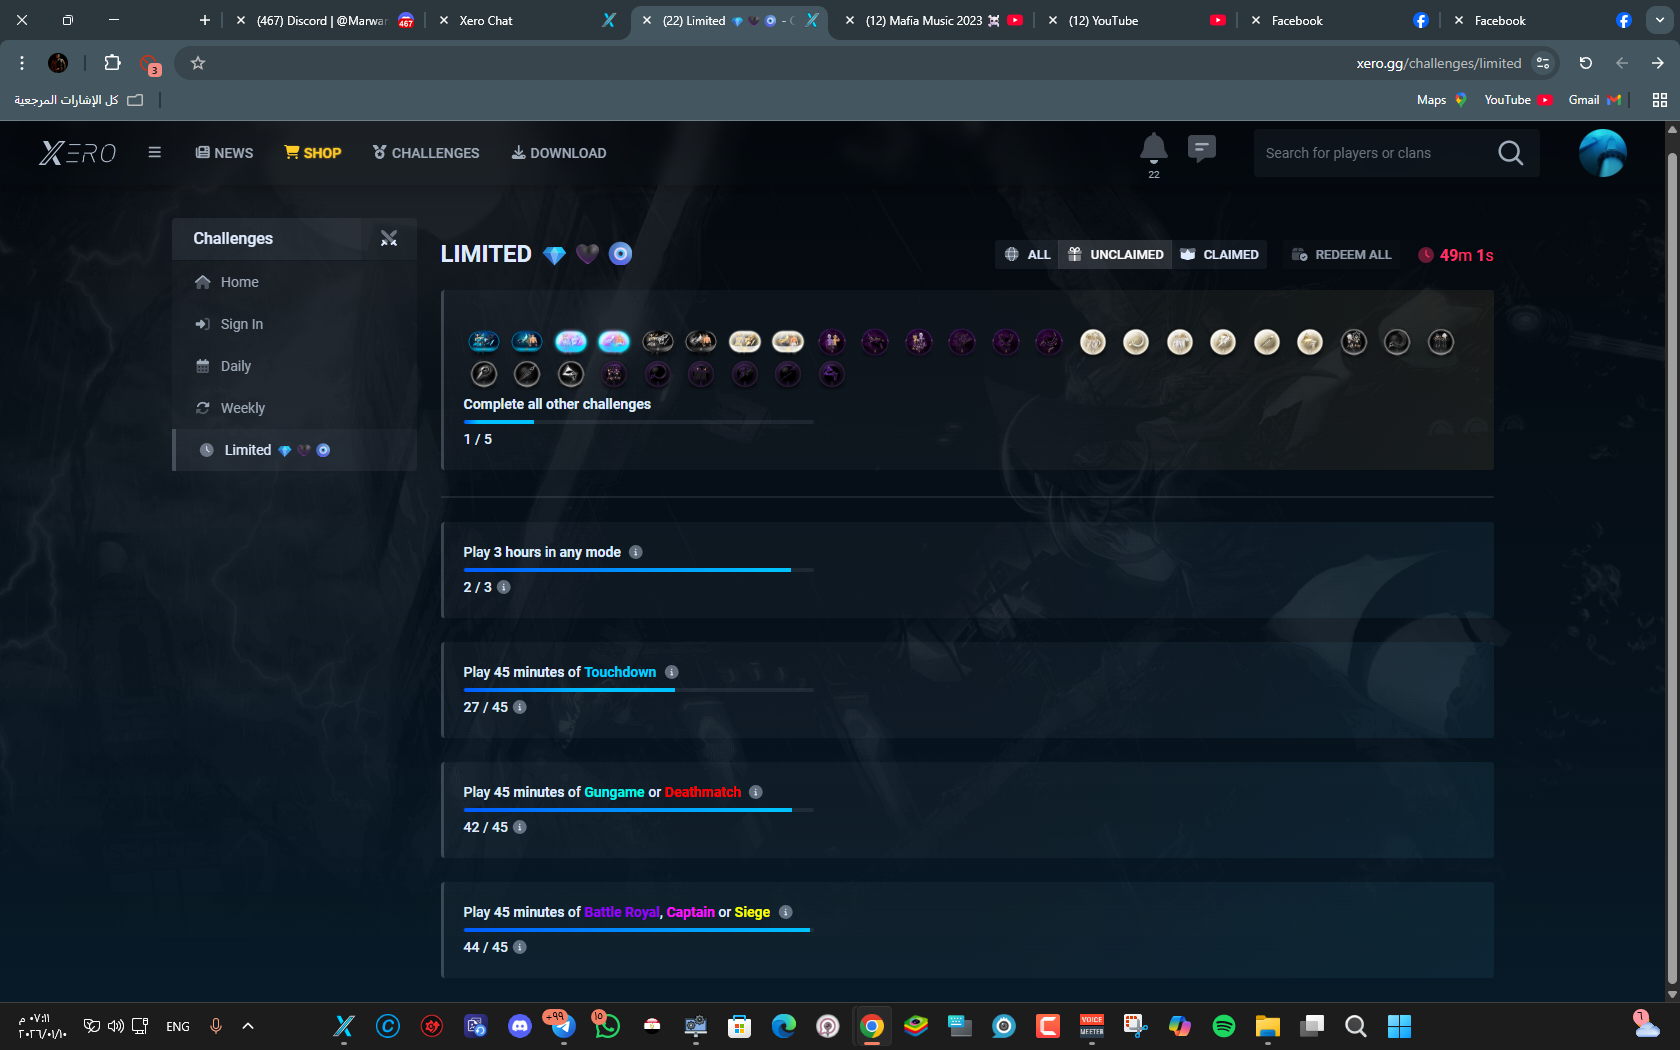Open the chat messages icon

tap(1201, 149)
